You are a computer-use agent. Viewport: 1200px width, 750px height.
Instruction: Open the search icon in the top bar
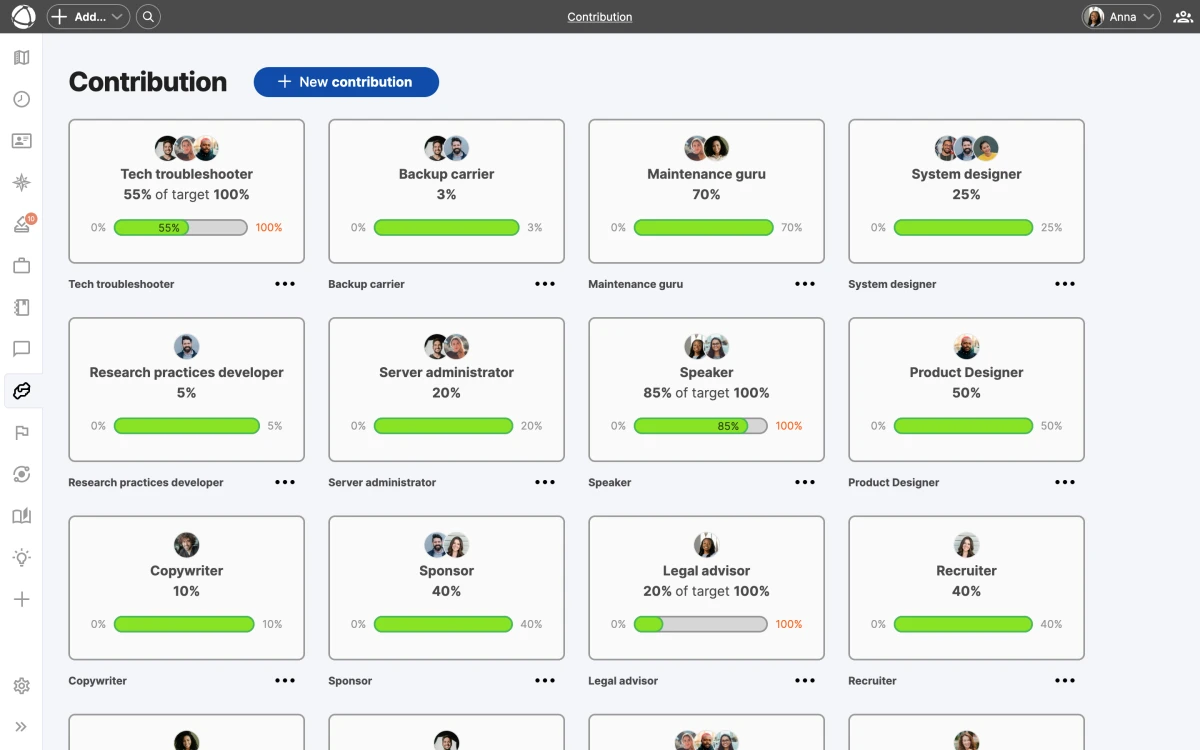pos(148,16)
